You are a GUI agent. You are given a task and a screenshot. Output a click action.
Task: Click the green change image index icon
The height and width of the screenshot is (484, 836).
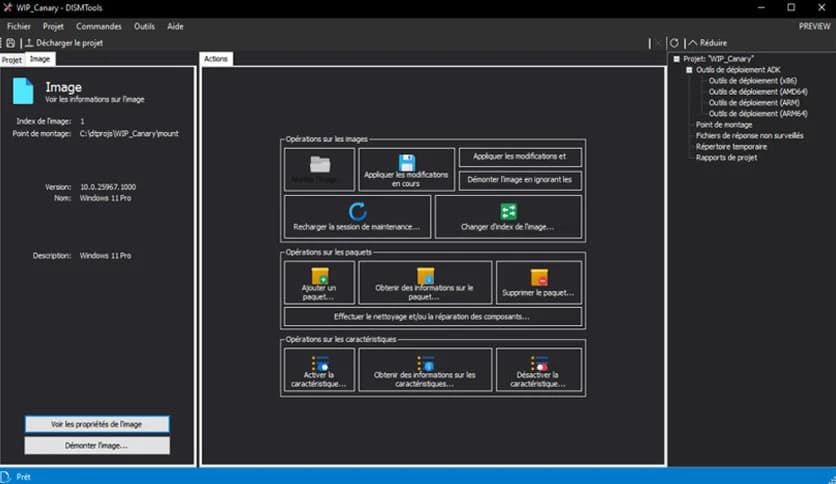pos(508,211)
